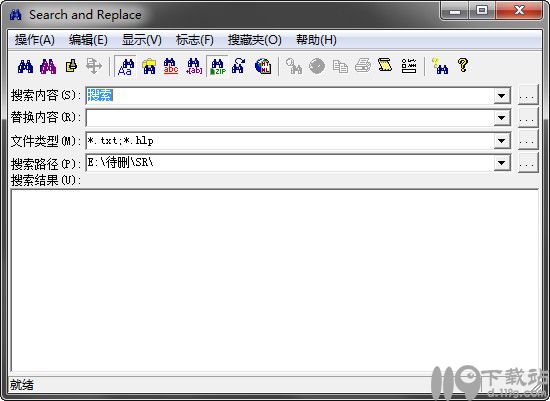Click the yellow question mark help icon
Viewport: 550px width, 401px height.
click(463, 66)
